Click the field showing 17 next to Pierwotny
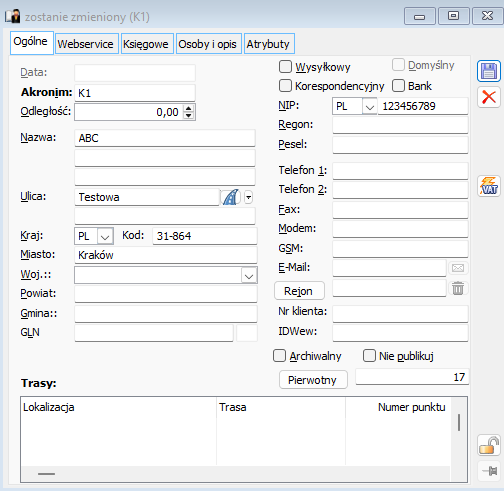Viewport: 504px width, 491px height. [412, 377]
